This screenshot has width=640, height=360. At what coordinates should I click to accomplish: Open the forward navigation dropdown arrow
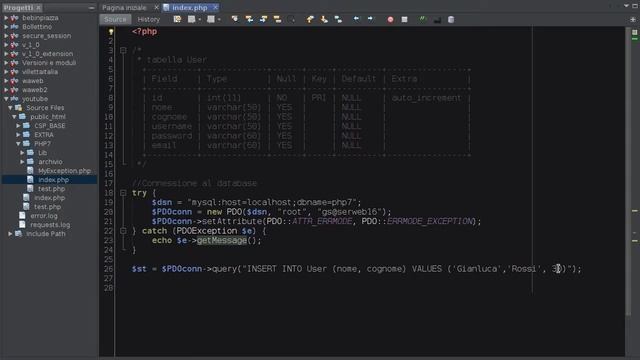tap(219, 20)
